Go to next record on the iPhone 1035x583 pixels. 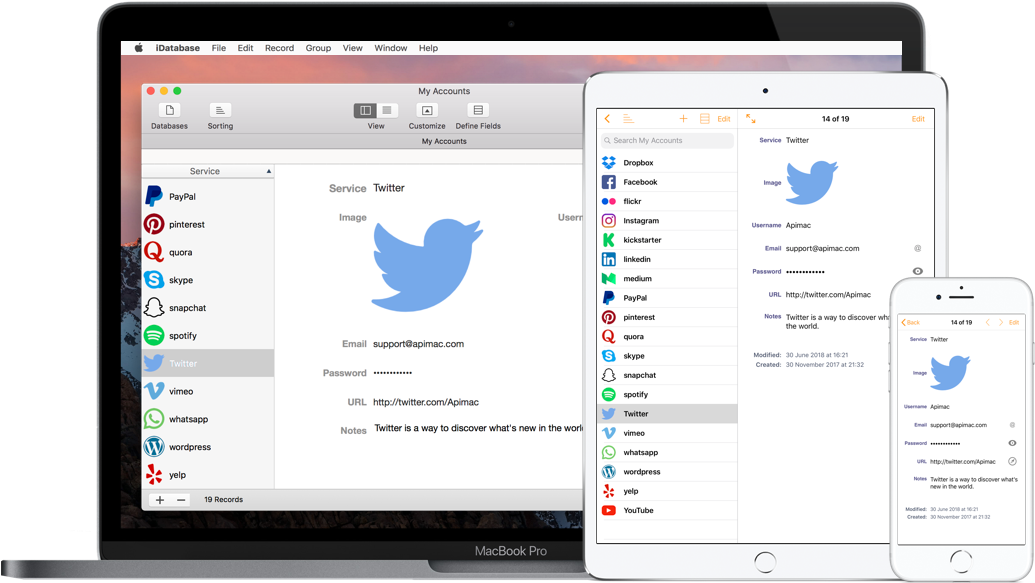(1001, 322)
